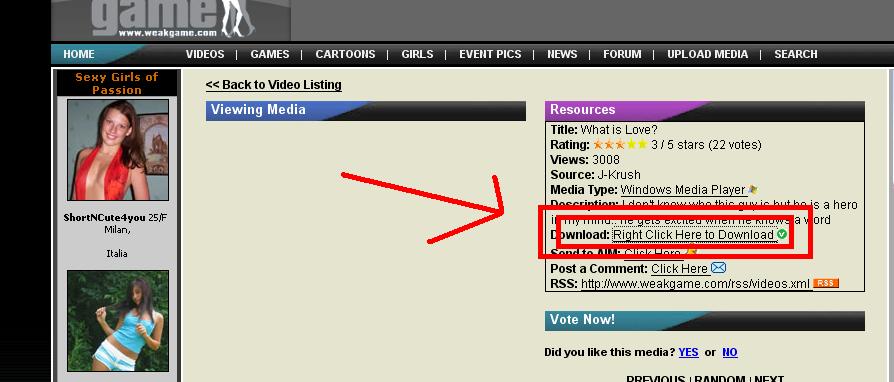894x382 pixels.
Task: Click the weakgame.com site logo
Action: pyautogui.click(x=171, y=19)
